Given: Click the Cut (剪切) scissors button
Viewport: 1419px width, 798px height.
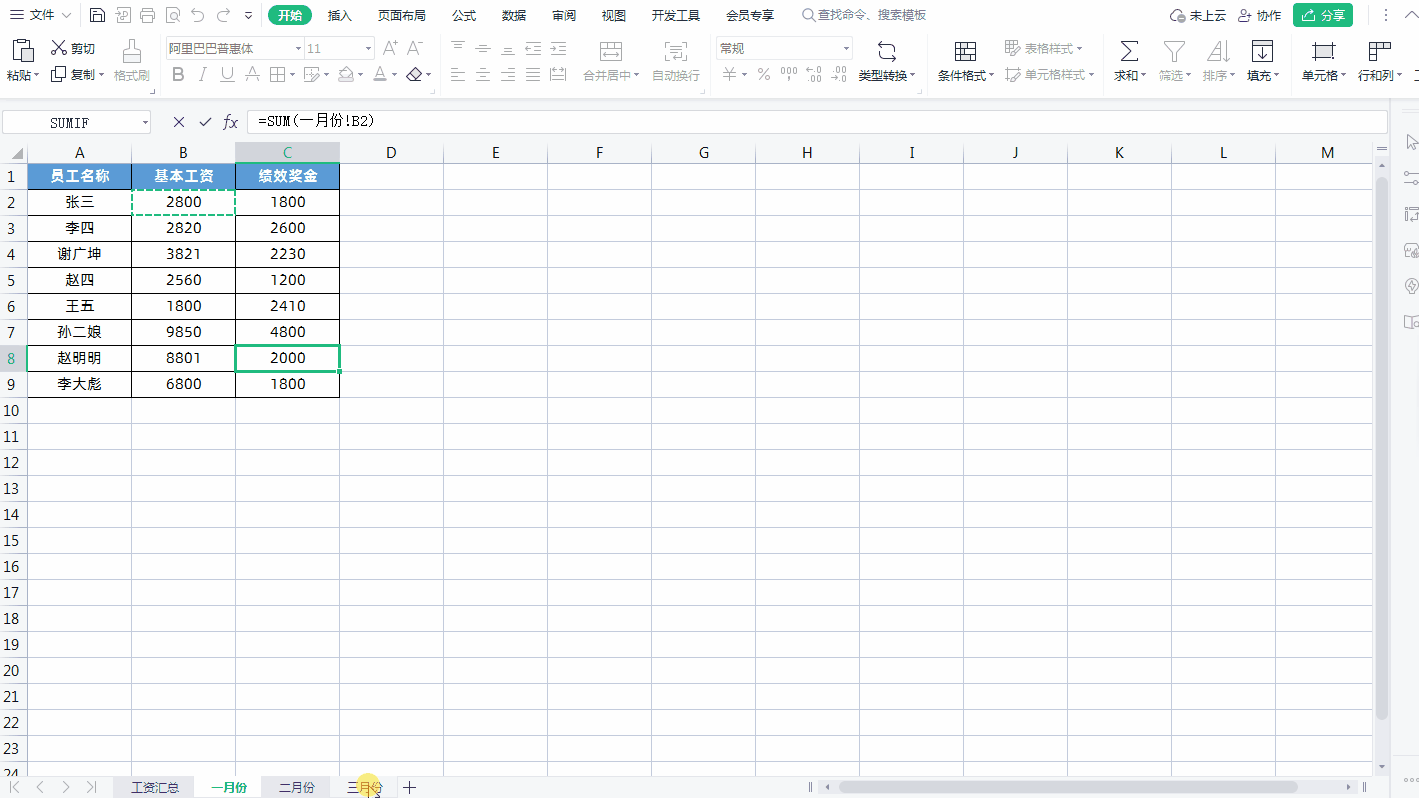Looking at the screenshot, I should (73, 48).
